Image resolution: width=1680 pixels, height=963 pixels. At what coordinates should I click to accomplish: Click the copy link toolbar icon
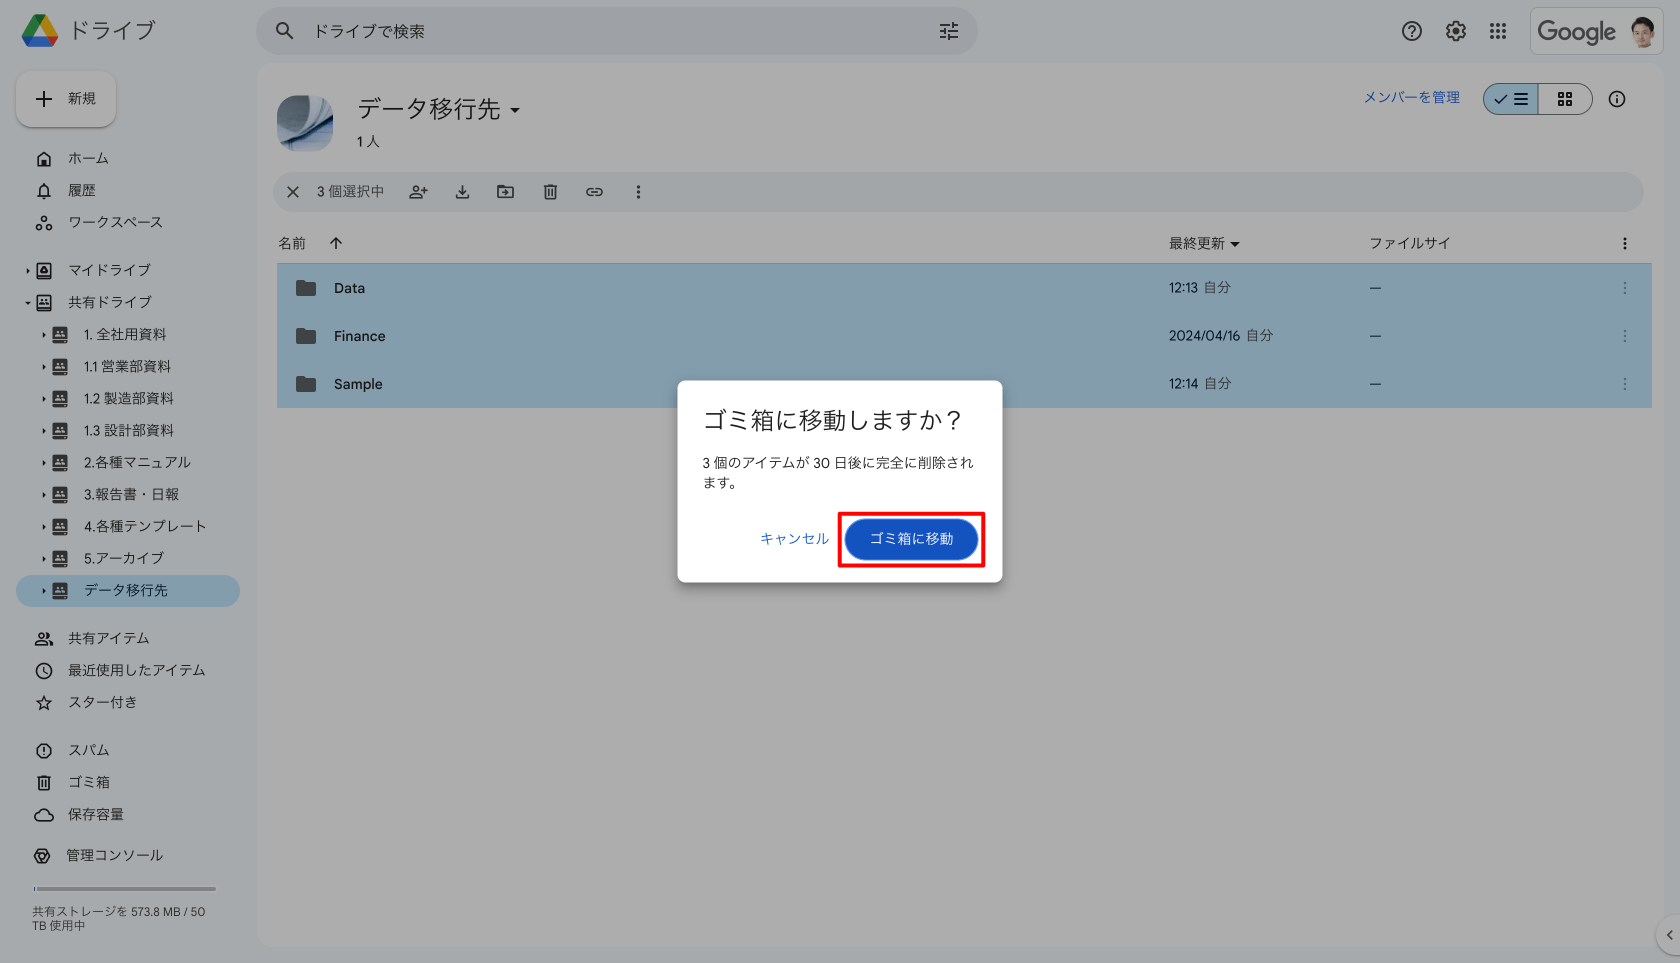(594, 192)
